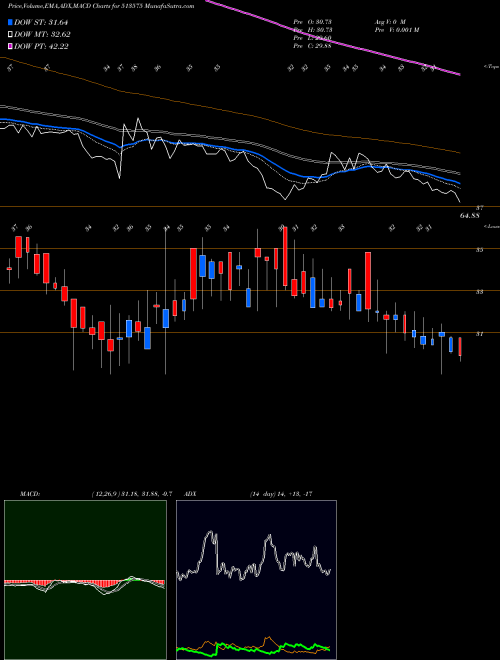Click the 'Pre O: 30.73' open value
The image size is (500, 660).
[x=313, y=21]
